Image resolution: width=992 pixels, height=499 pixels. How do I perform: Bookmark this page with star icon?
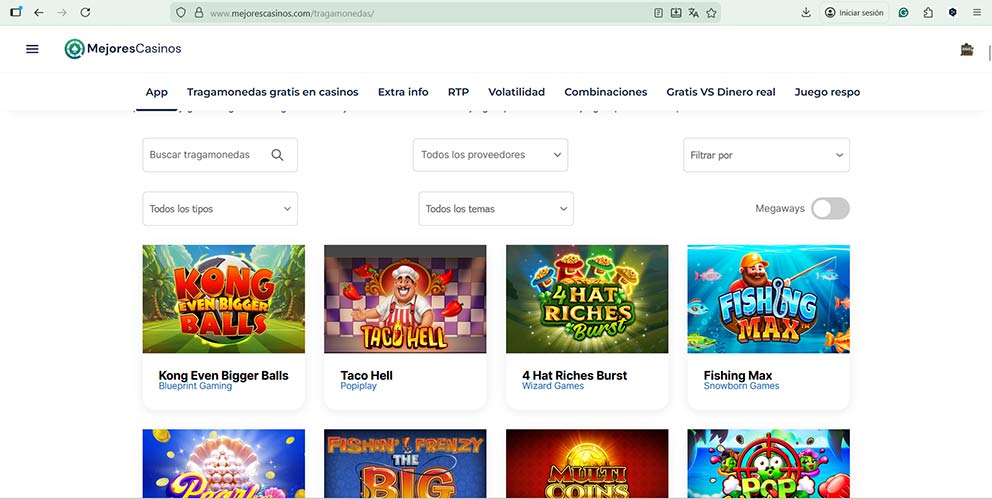coord(711,13)
